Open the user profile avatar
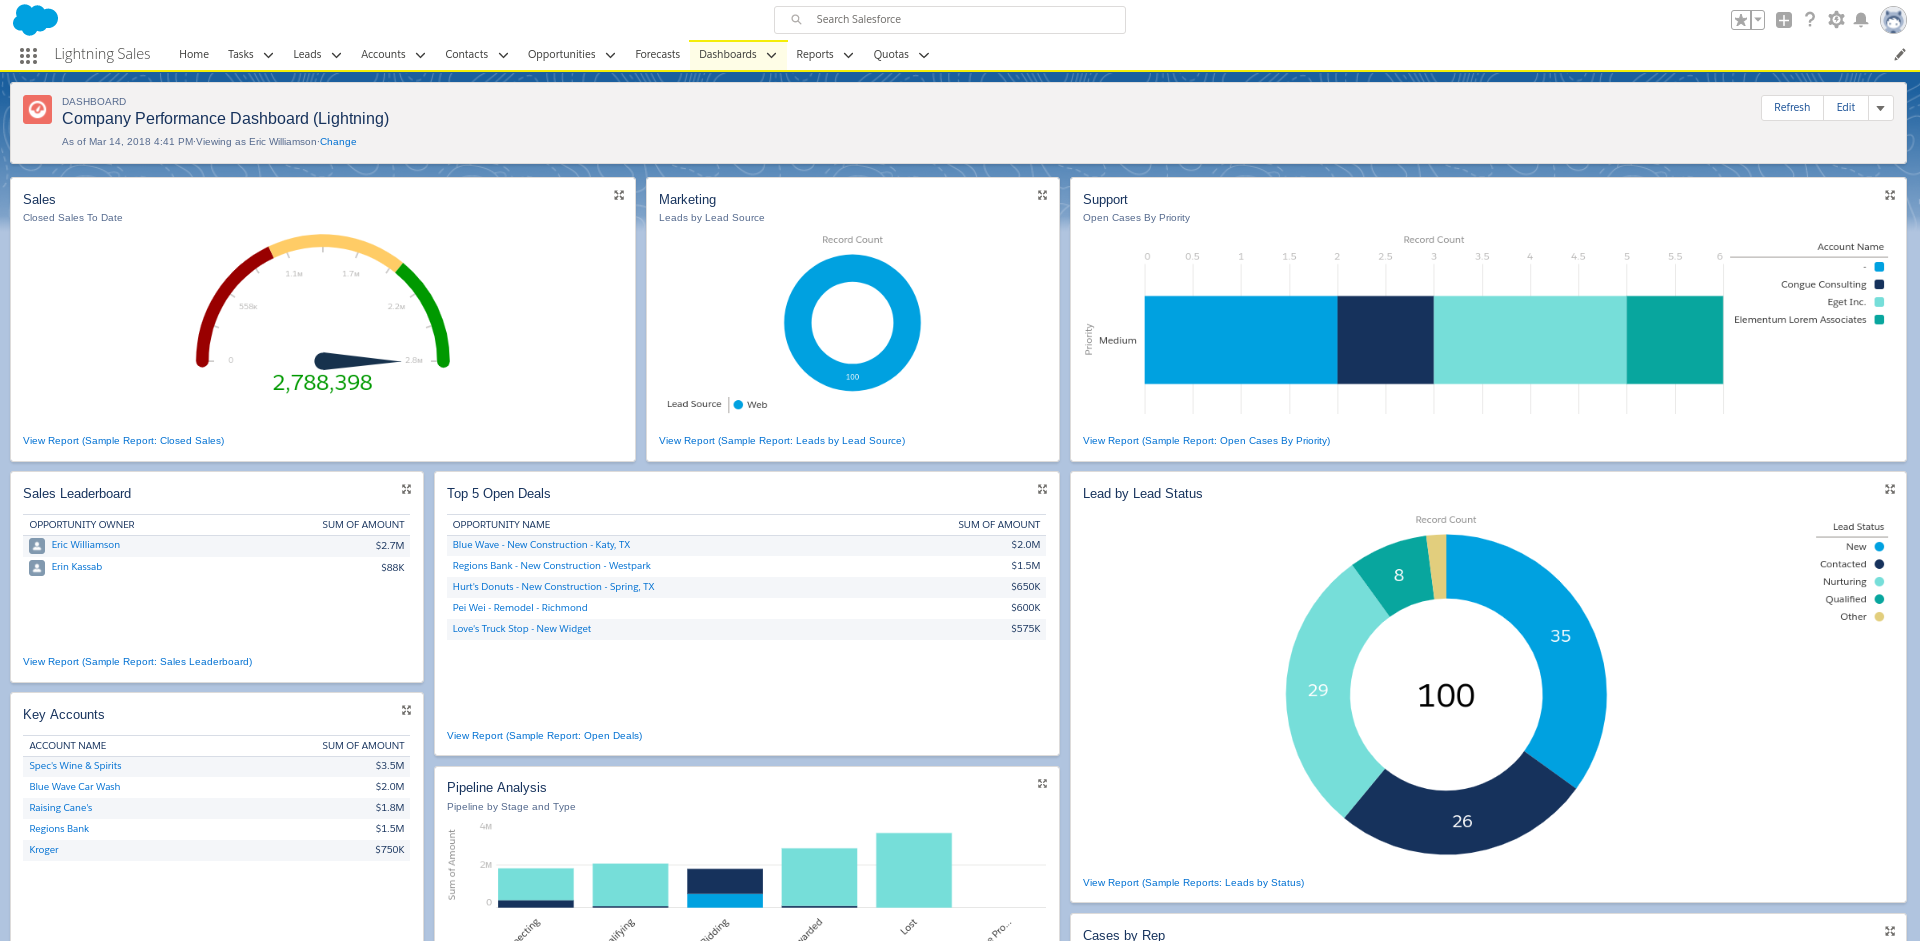 point(1893,20)
